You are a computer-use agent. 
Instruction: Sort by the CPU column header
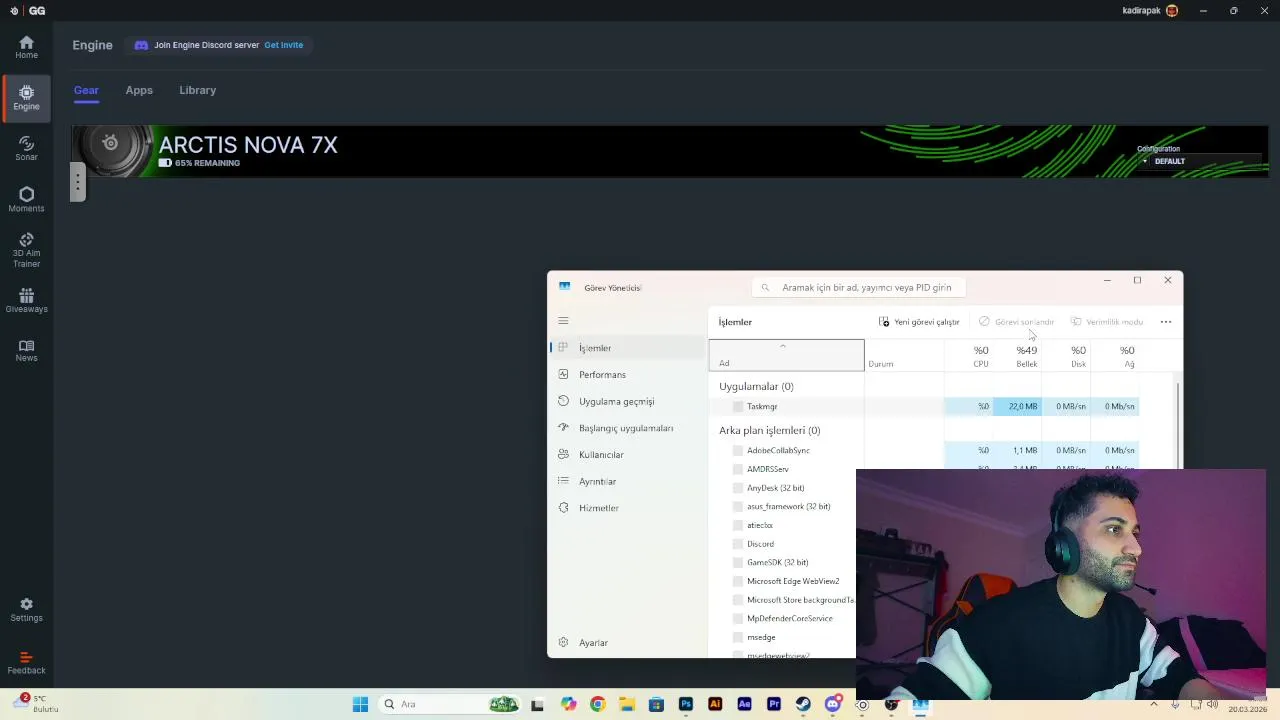pos(969,356)
